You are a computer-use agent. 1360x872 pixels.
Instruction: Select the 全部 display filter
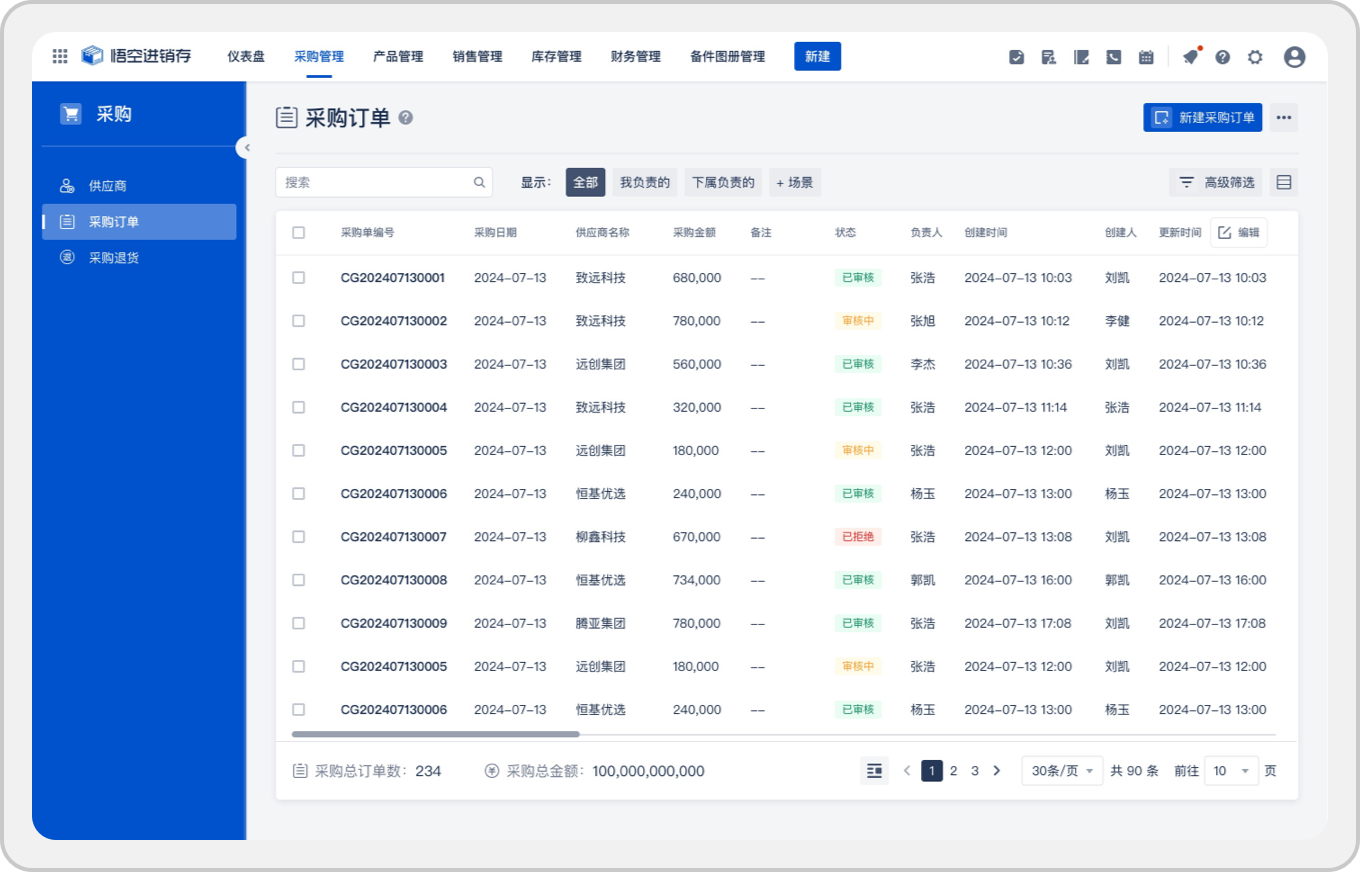click(x=586, y=182)
